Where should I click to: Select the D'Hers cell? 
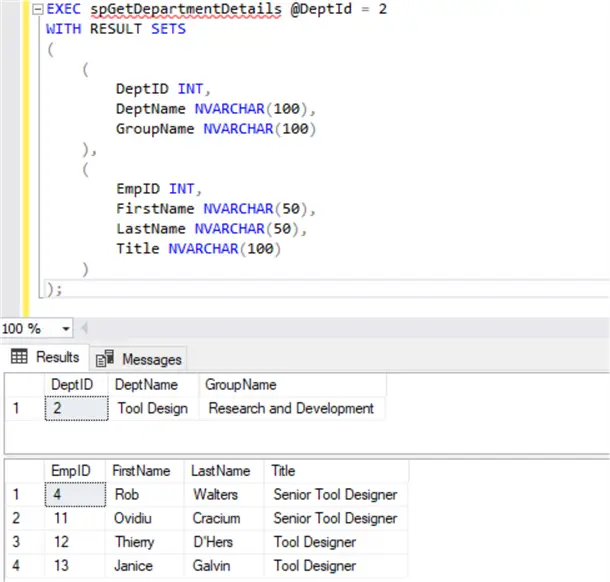[x=216, y=542]
